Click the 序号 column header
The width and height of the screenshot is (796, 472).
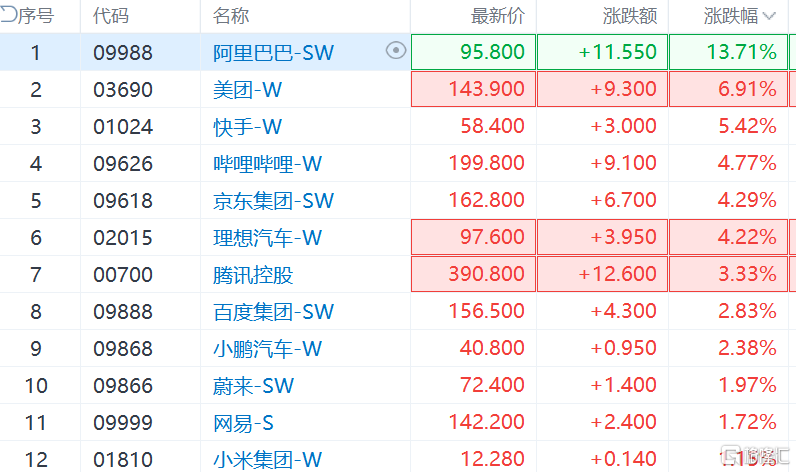34,16
